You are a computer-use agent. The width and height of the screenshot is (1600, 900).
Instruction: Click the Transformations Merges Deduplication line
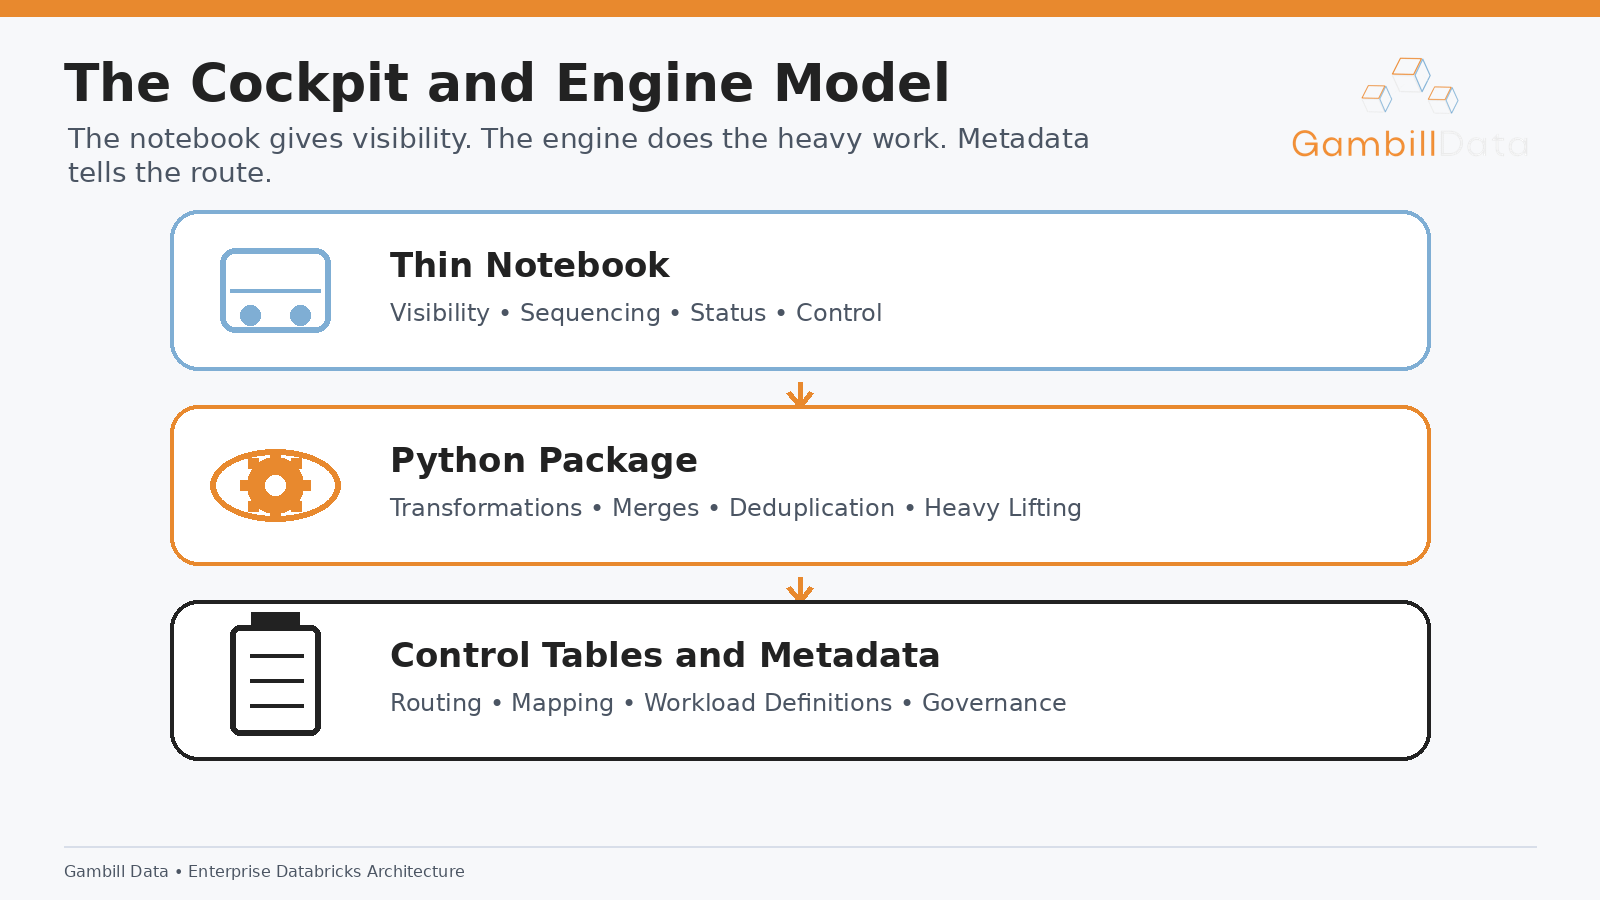(736, 508)
